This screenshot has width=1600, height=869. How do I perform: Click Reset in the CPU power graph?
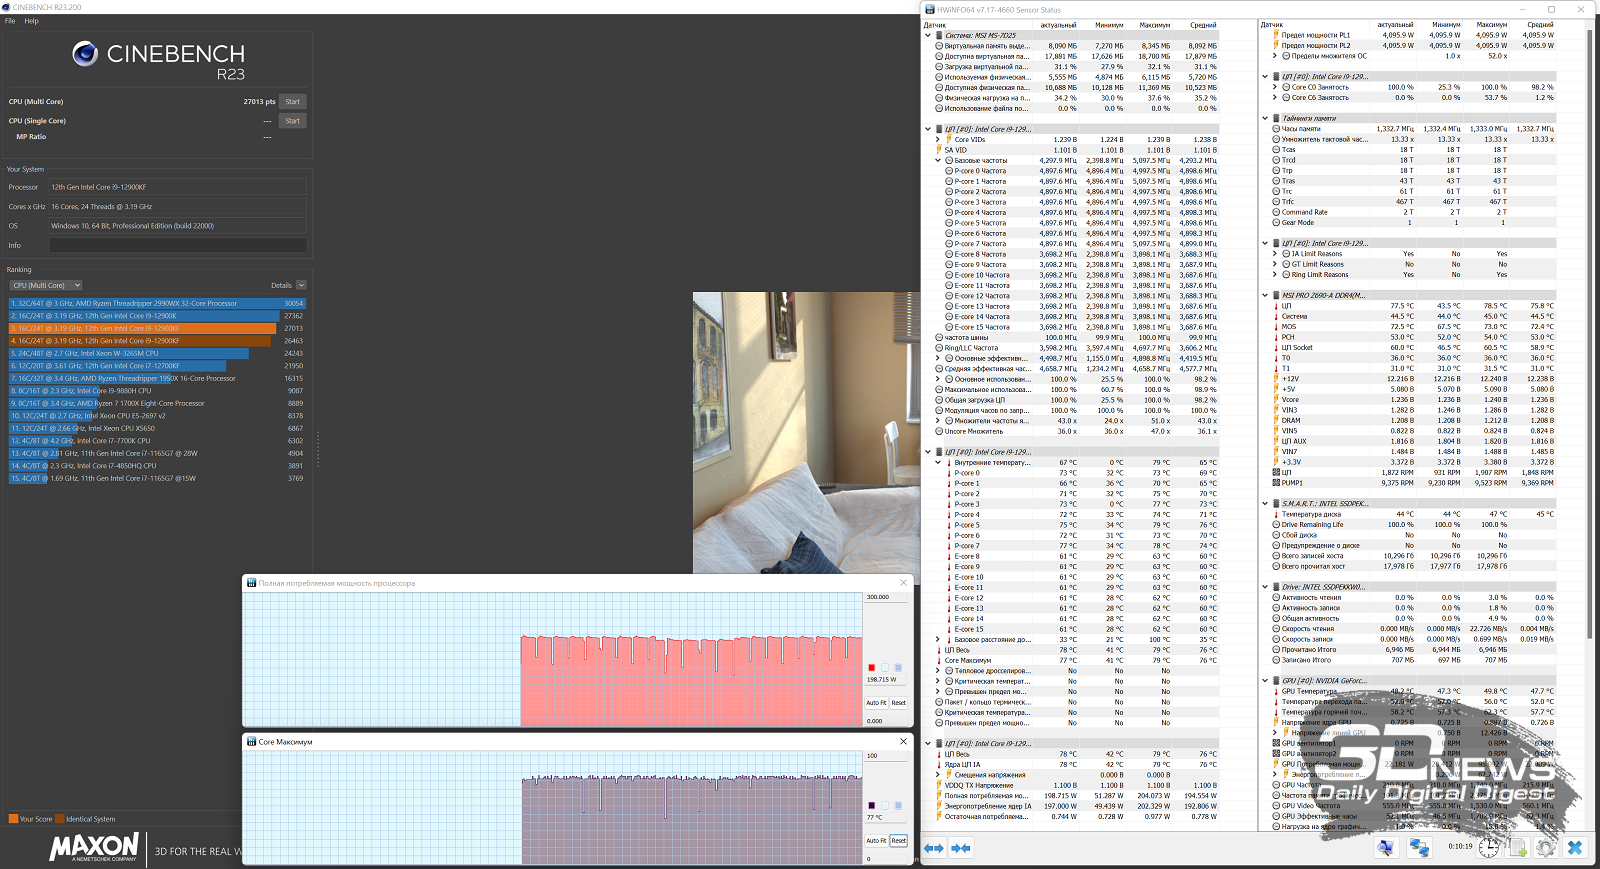[898, 702]
